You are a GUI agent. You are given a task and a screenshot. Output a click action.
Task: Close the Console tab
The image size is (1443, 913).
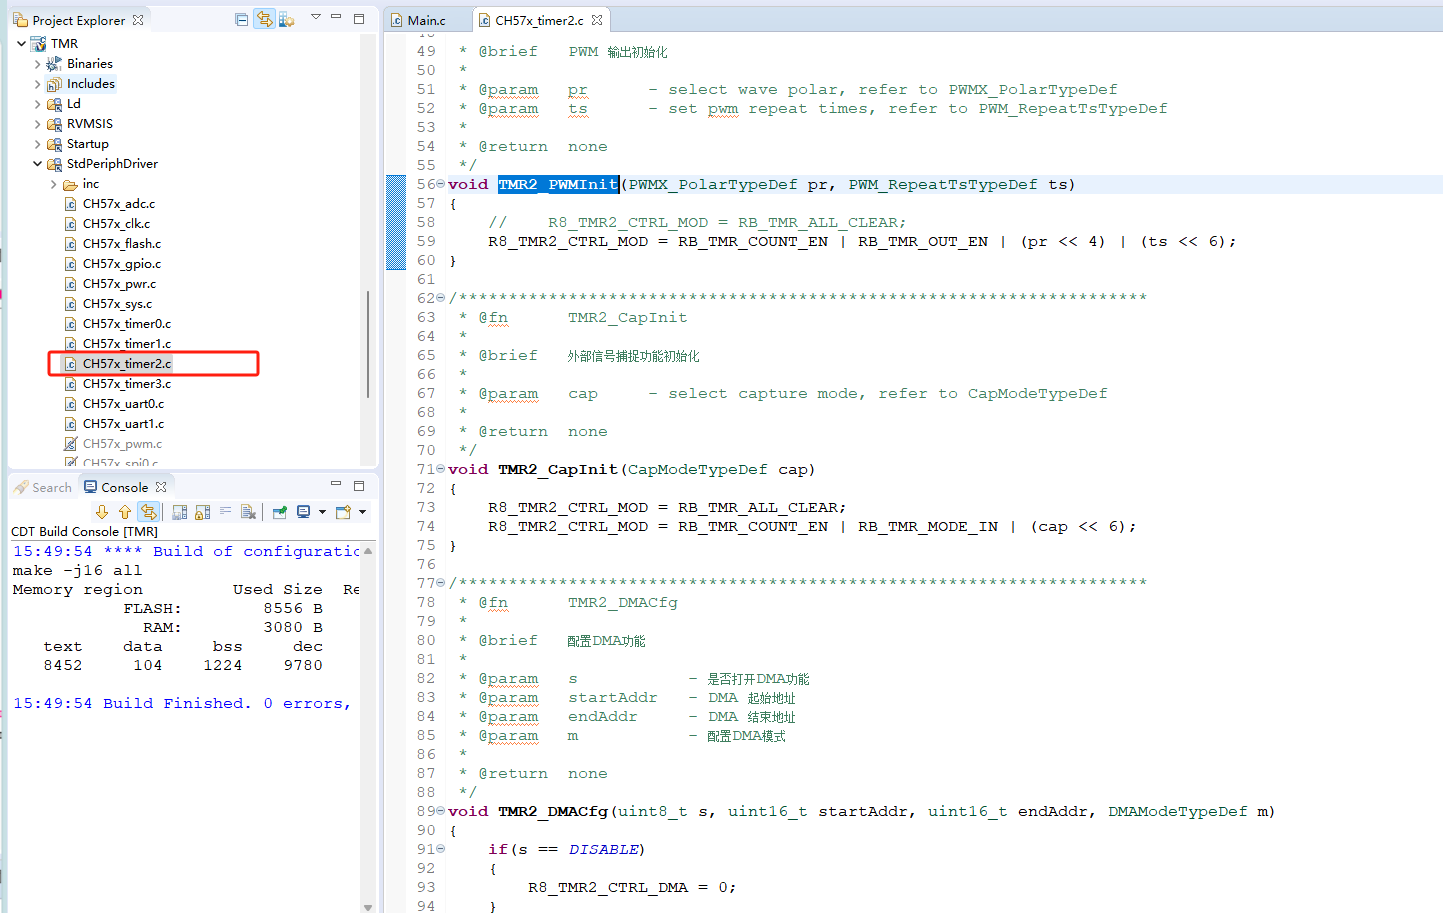161,487
